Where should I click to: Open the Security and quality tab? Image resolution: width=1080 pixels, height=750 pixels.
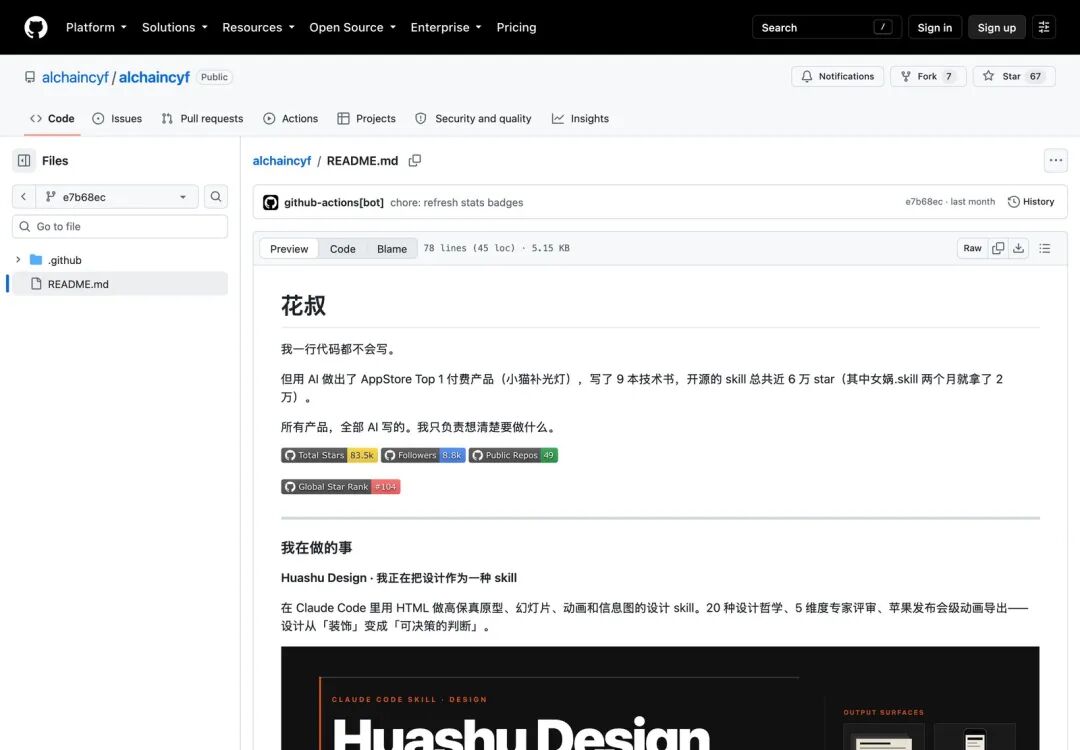473,118
